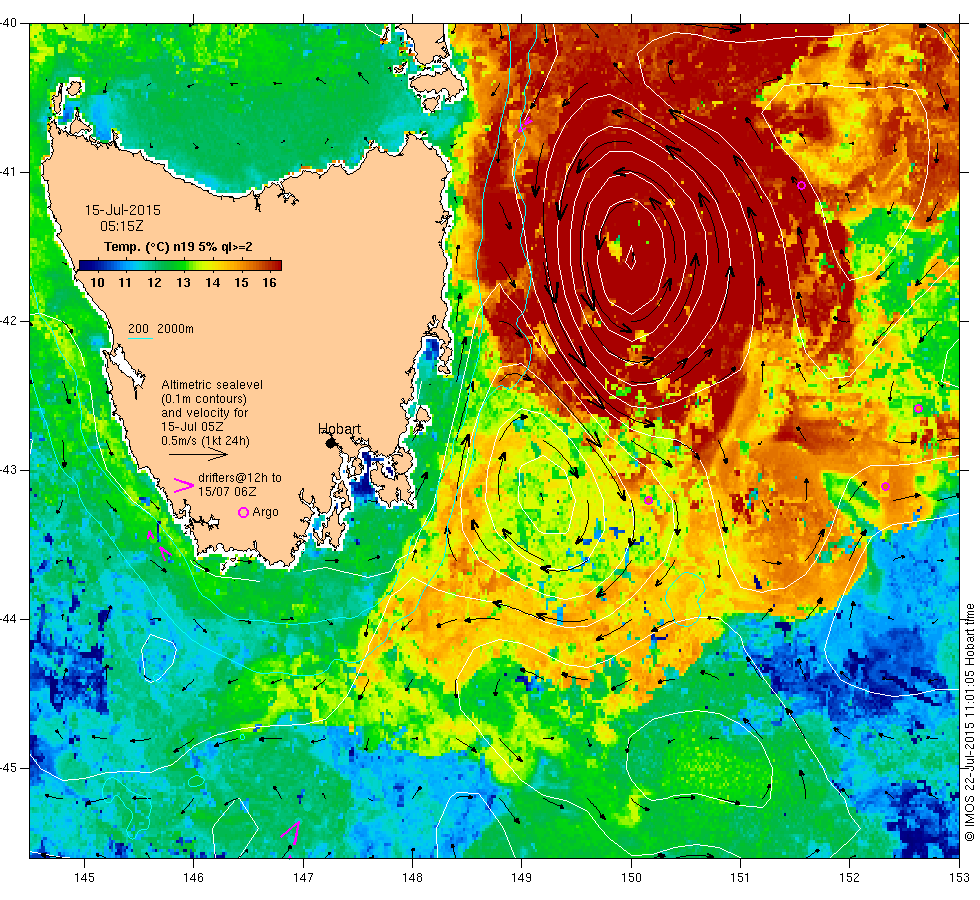Viewport: 980px width, 900px height.
Task: Click the '0.5m/s (1kt 24h)' legend text
Action: coord(206,441)
